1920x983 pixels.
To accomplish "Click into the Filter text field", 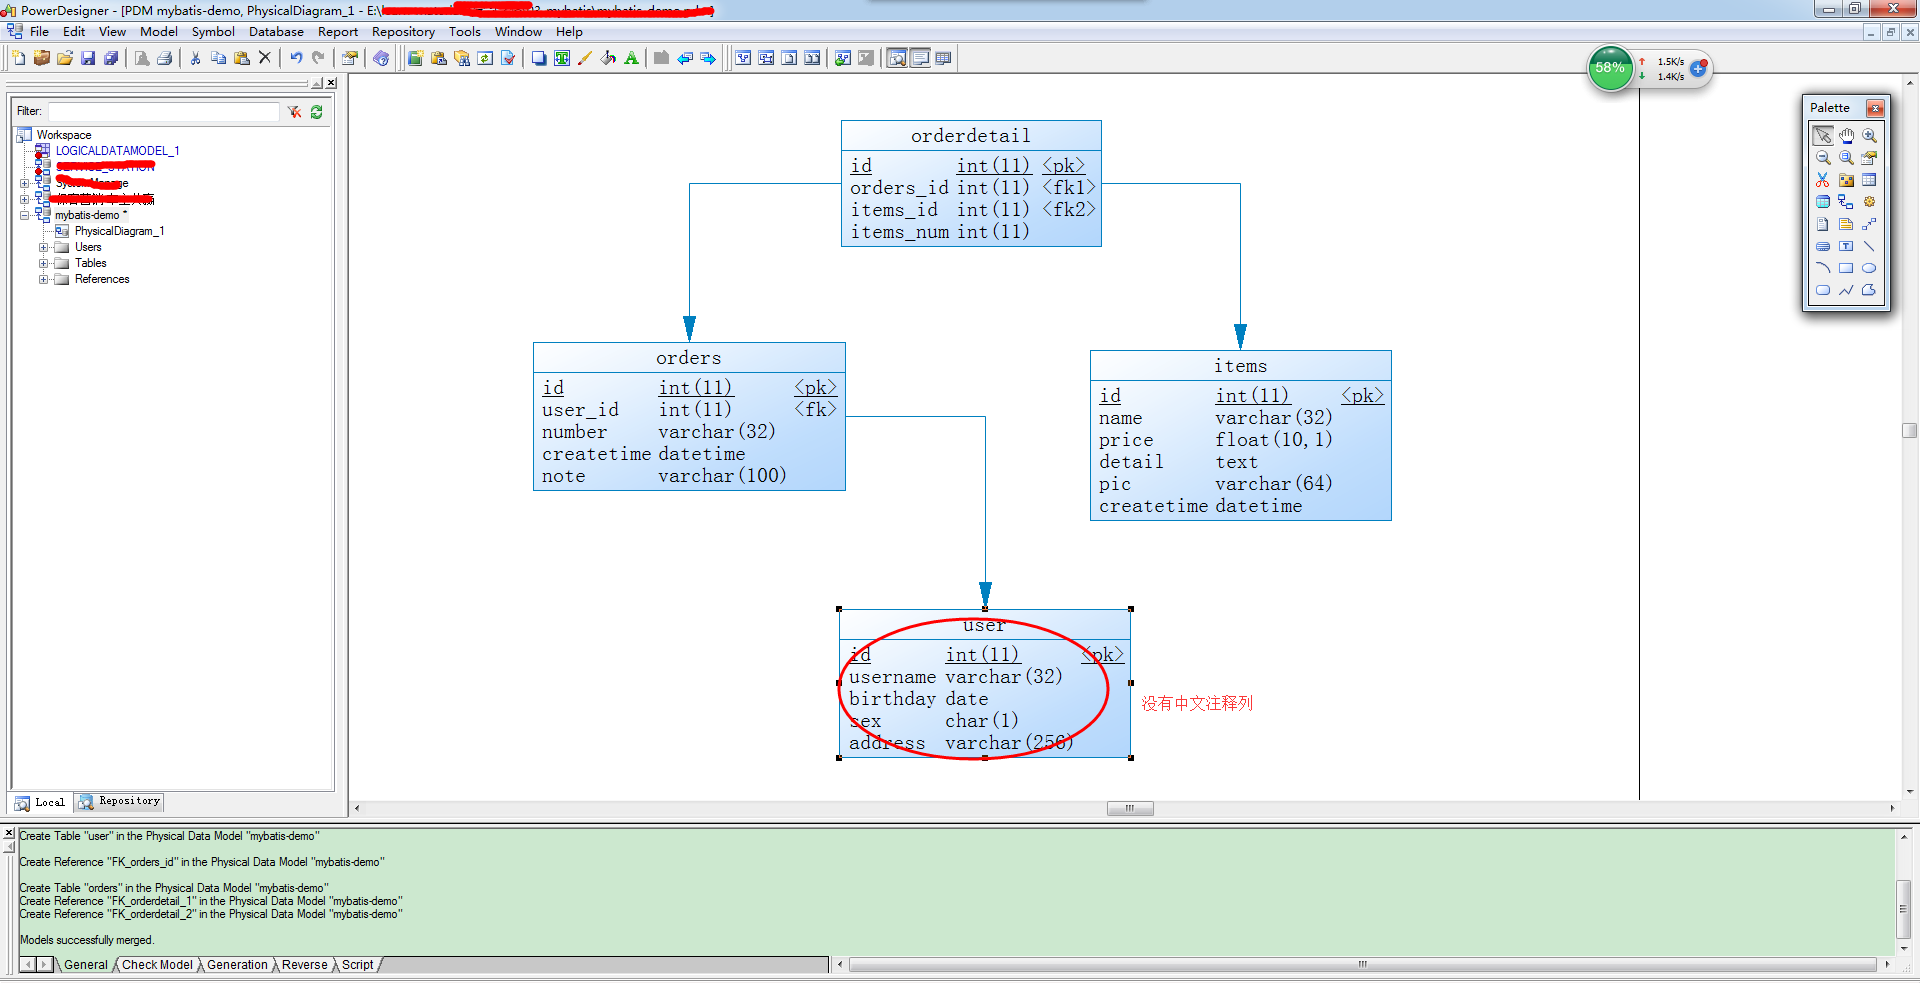I will coord(164,112).
